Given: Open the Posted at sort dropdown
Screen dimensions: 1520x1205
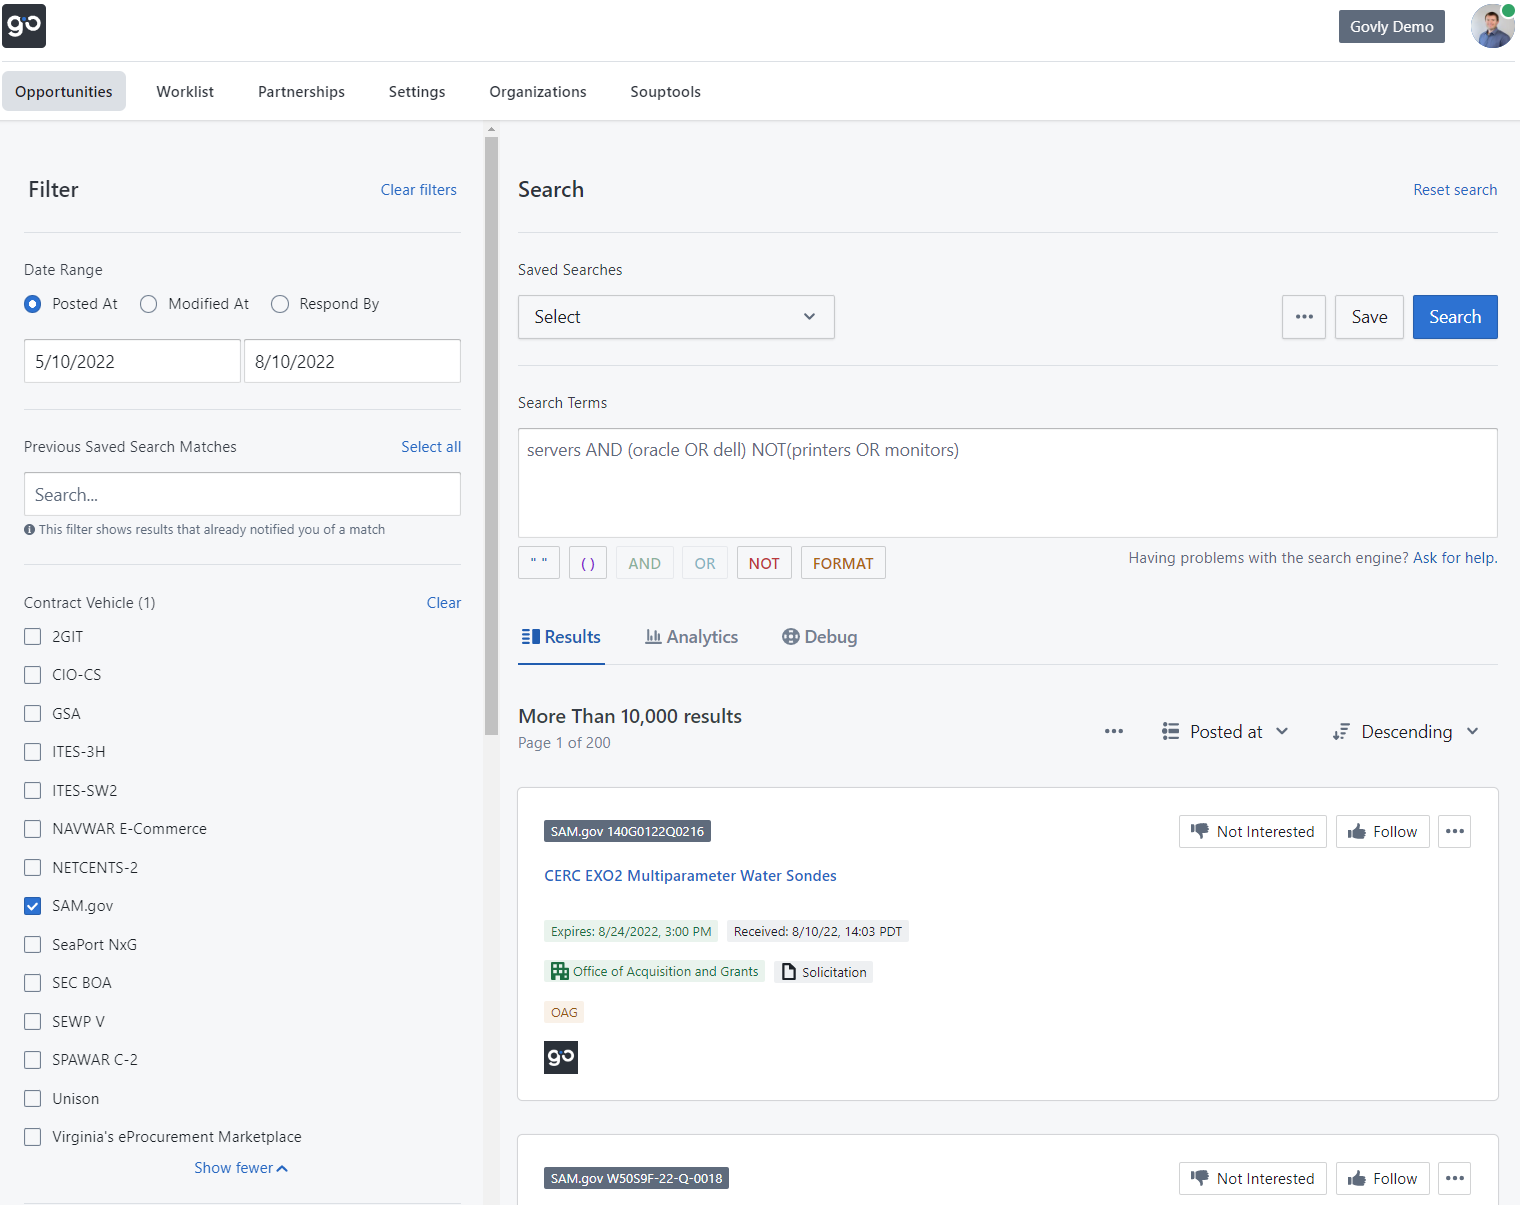Looking at the screenshot, I should coord(1226,731).
